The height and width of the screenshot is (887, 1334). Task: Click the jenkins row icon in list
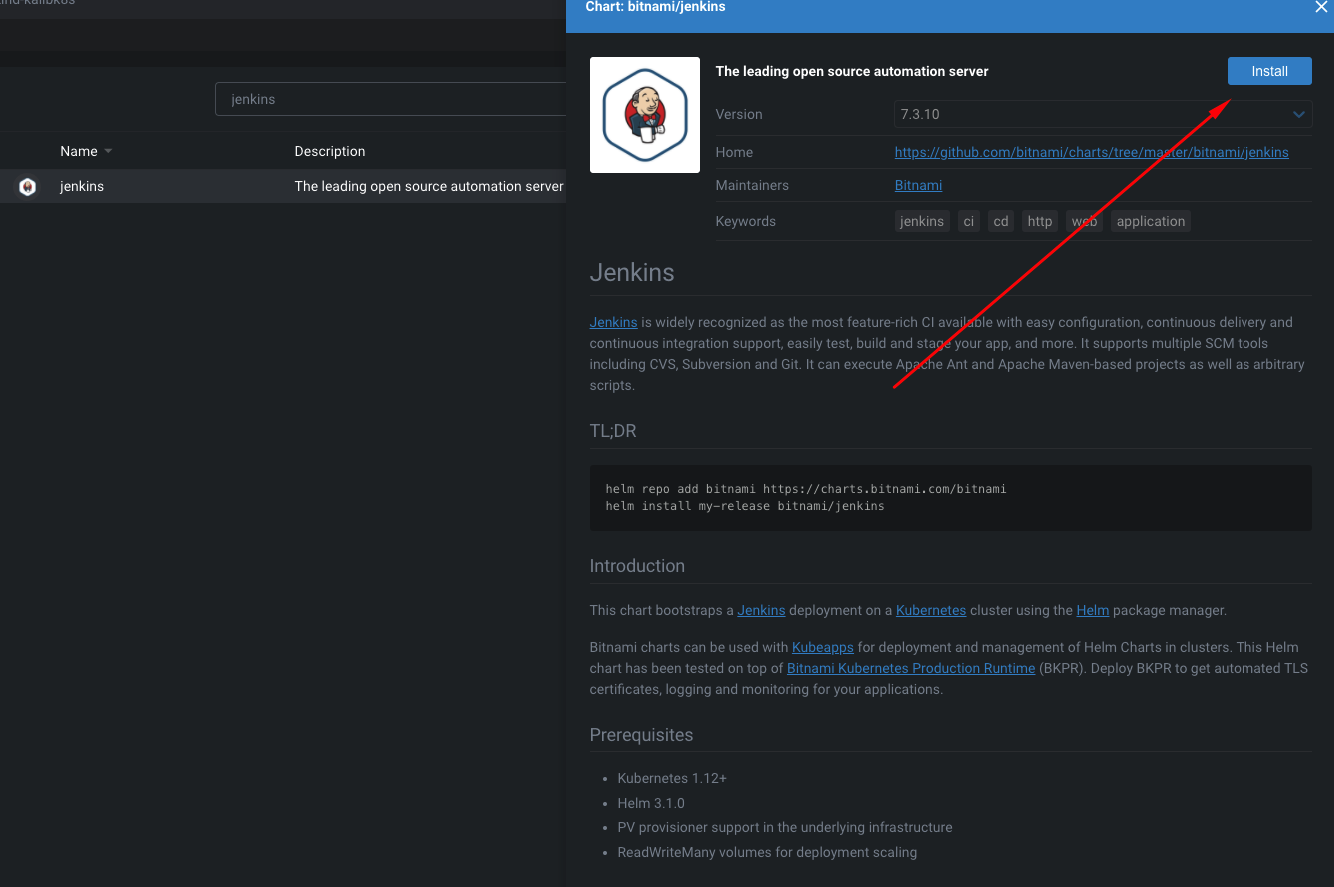pos(28,187)
